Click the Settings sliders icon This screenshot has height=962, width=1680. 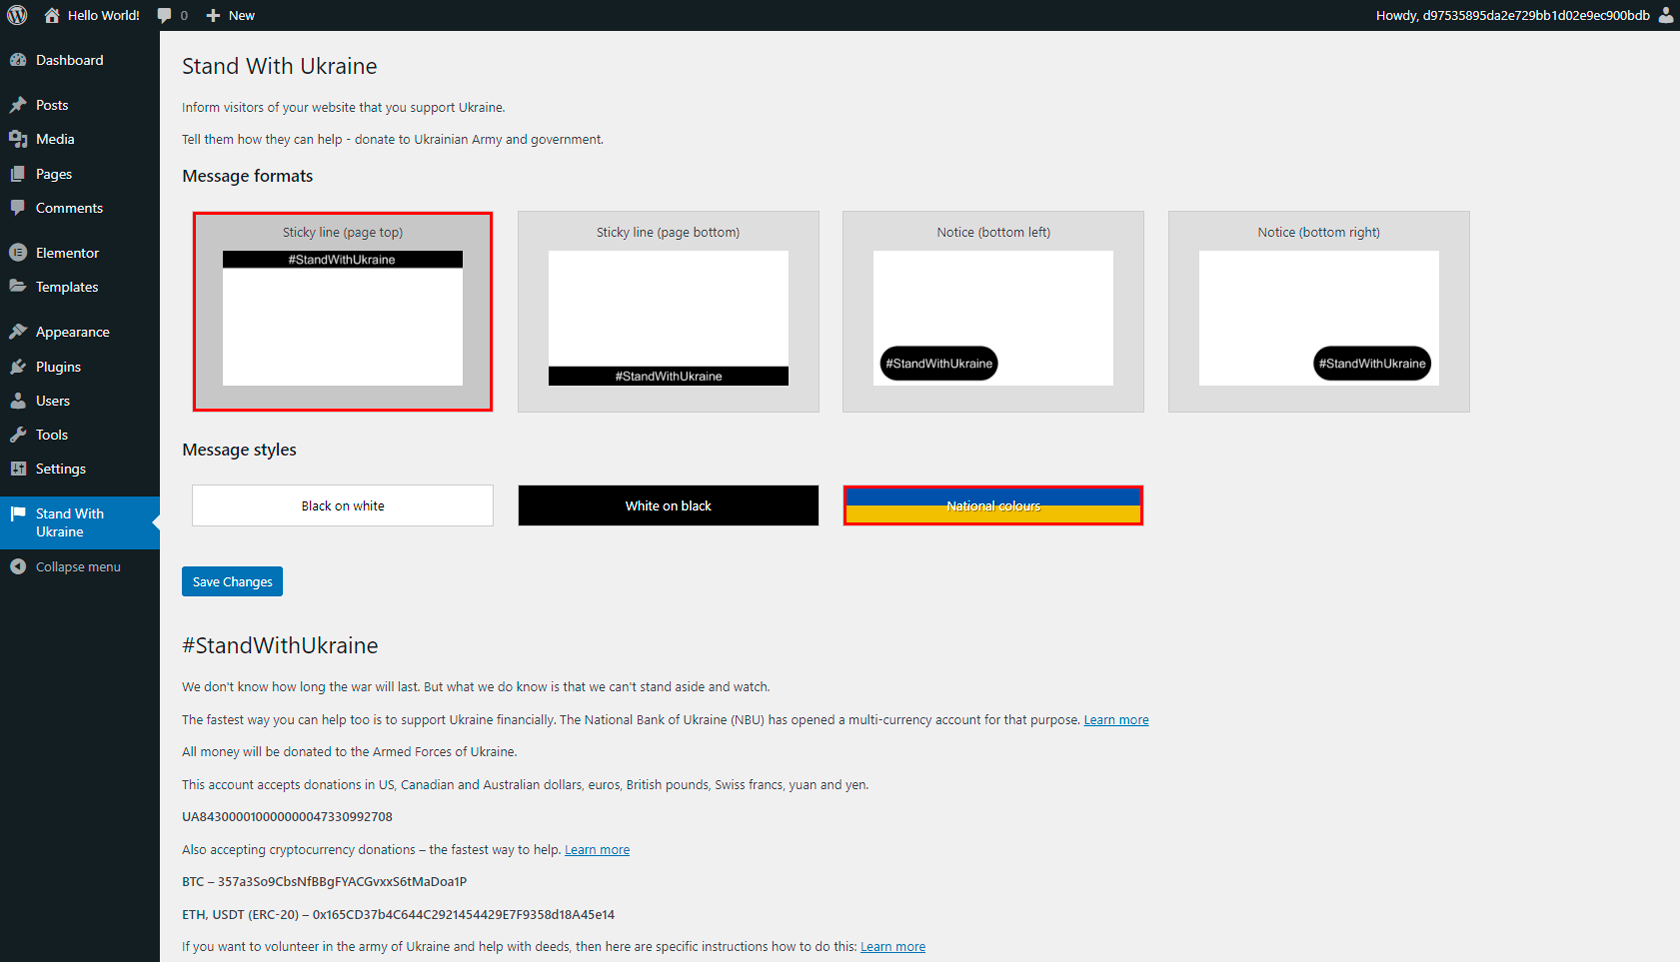tap(18, 469)
